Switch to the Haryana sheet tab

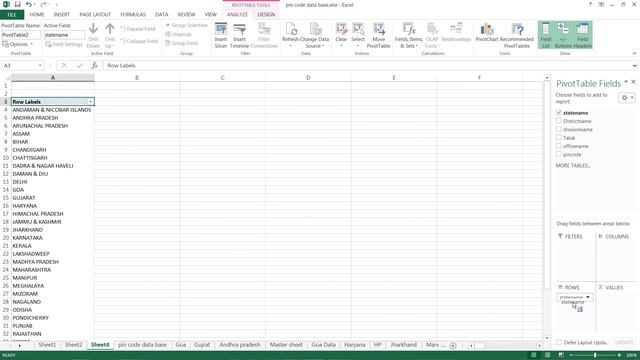point(354,345)
